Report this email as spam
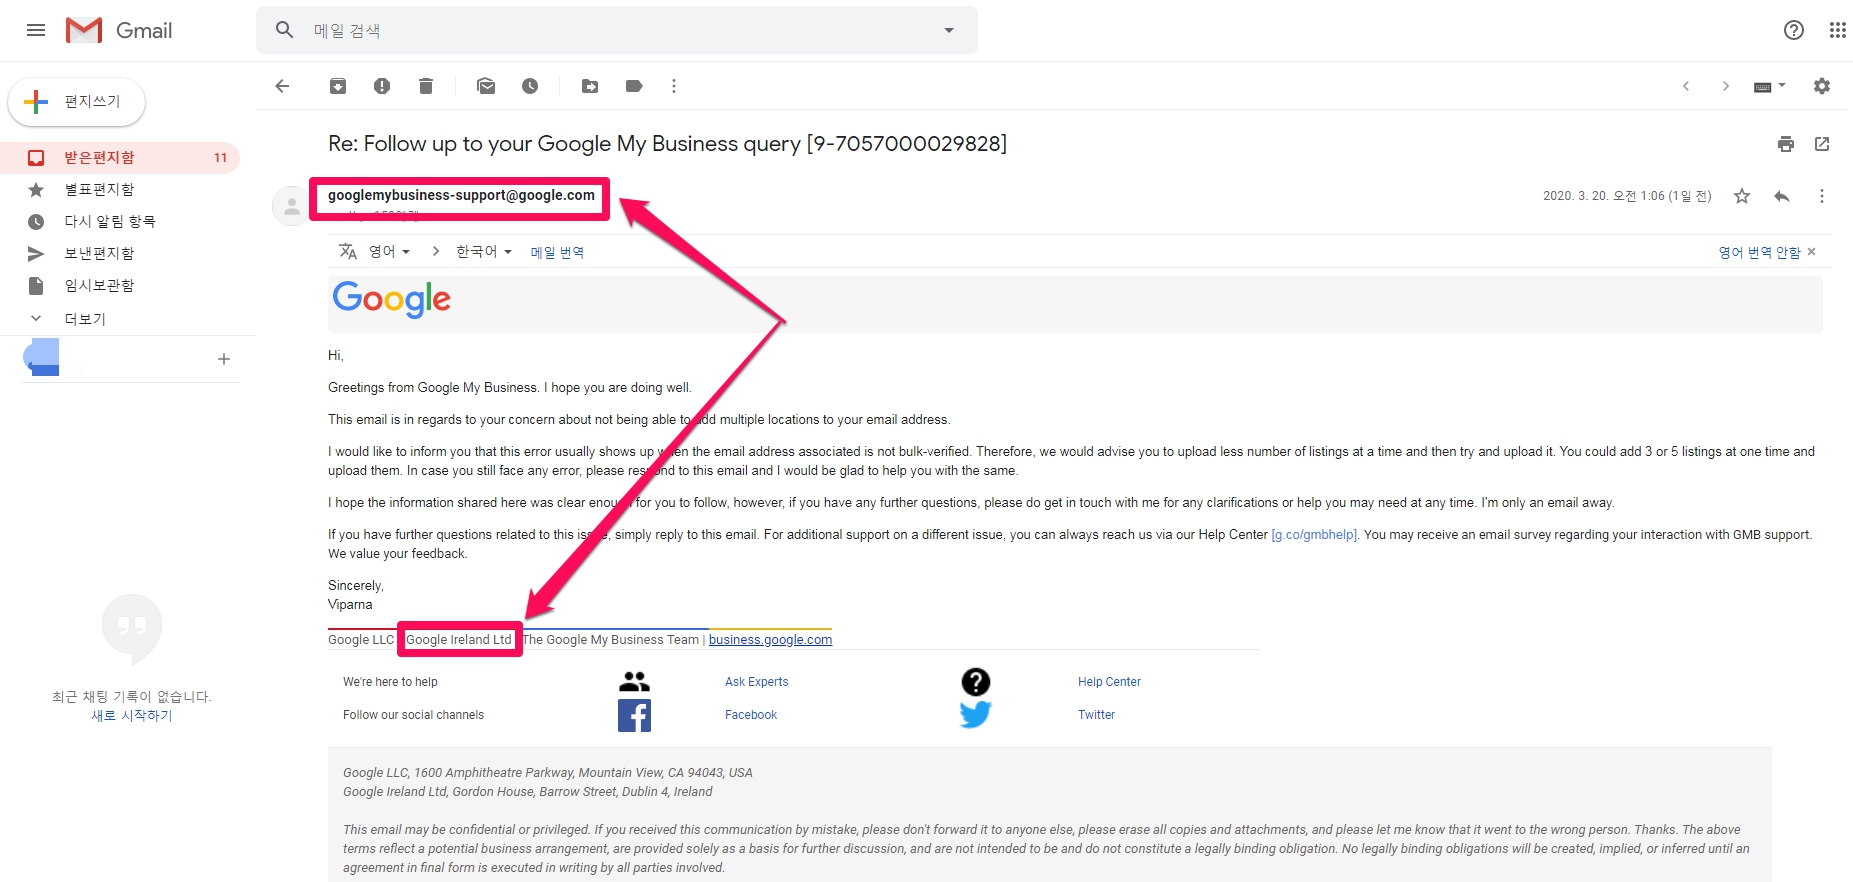This screenshot has height=882, width=1853. click(382, 86)
